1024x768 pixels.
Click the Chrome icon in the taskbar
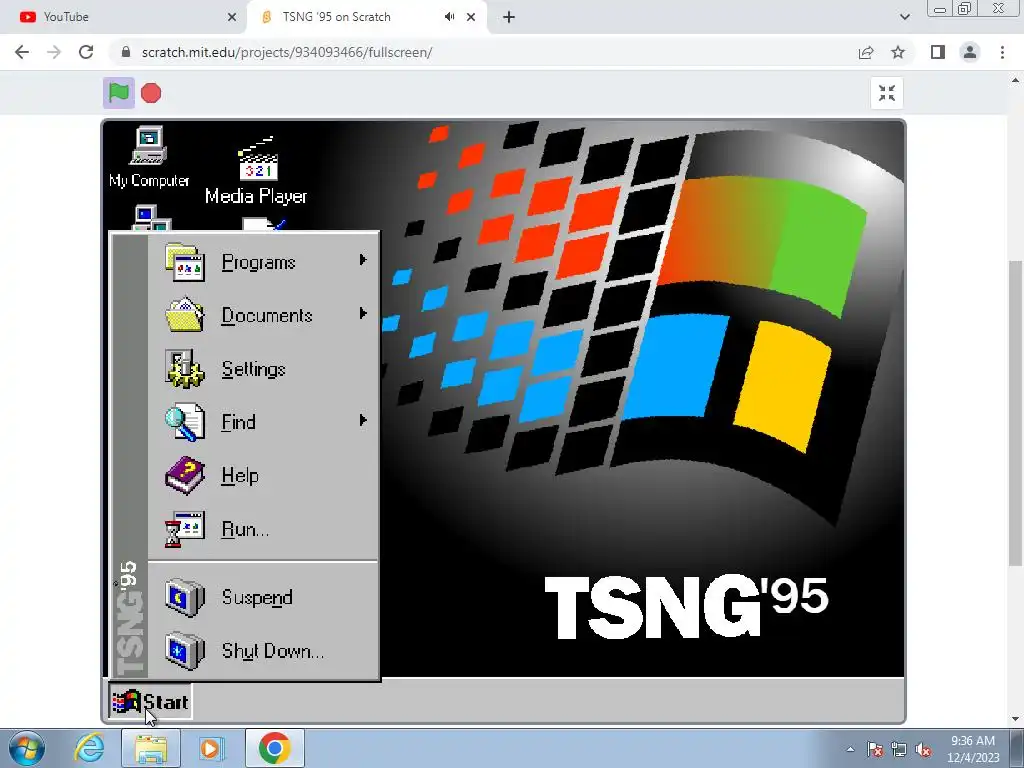pos(275,748)
